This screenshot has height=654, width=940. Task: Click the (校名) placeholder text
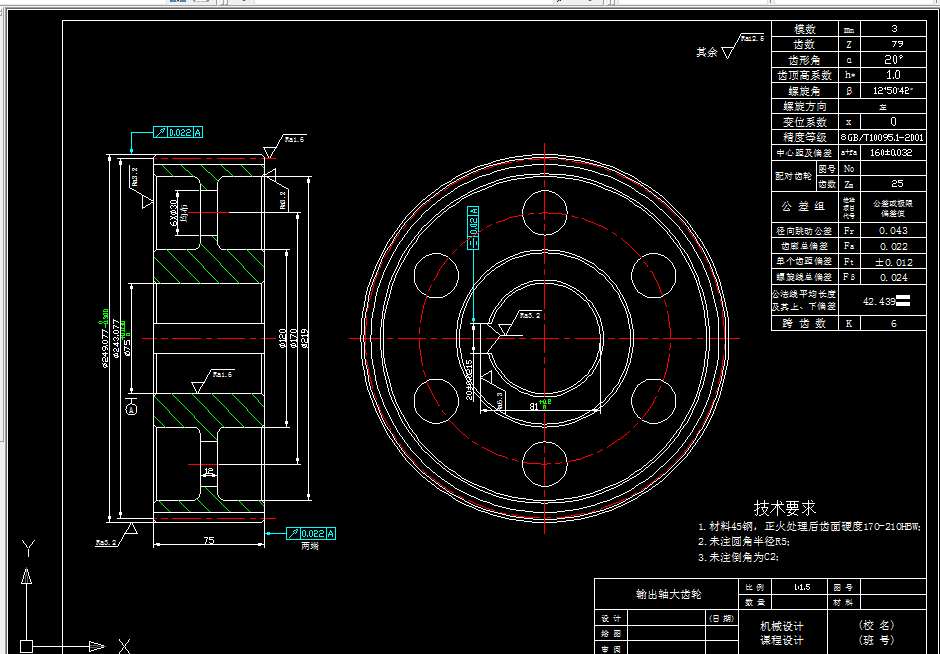[877, 625]
